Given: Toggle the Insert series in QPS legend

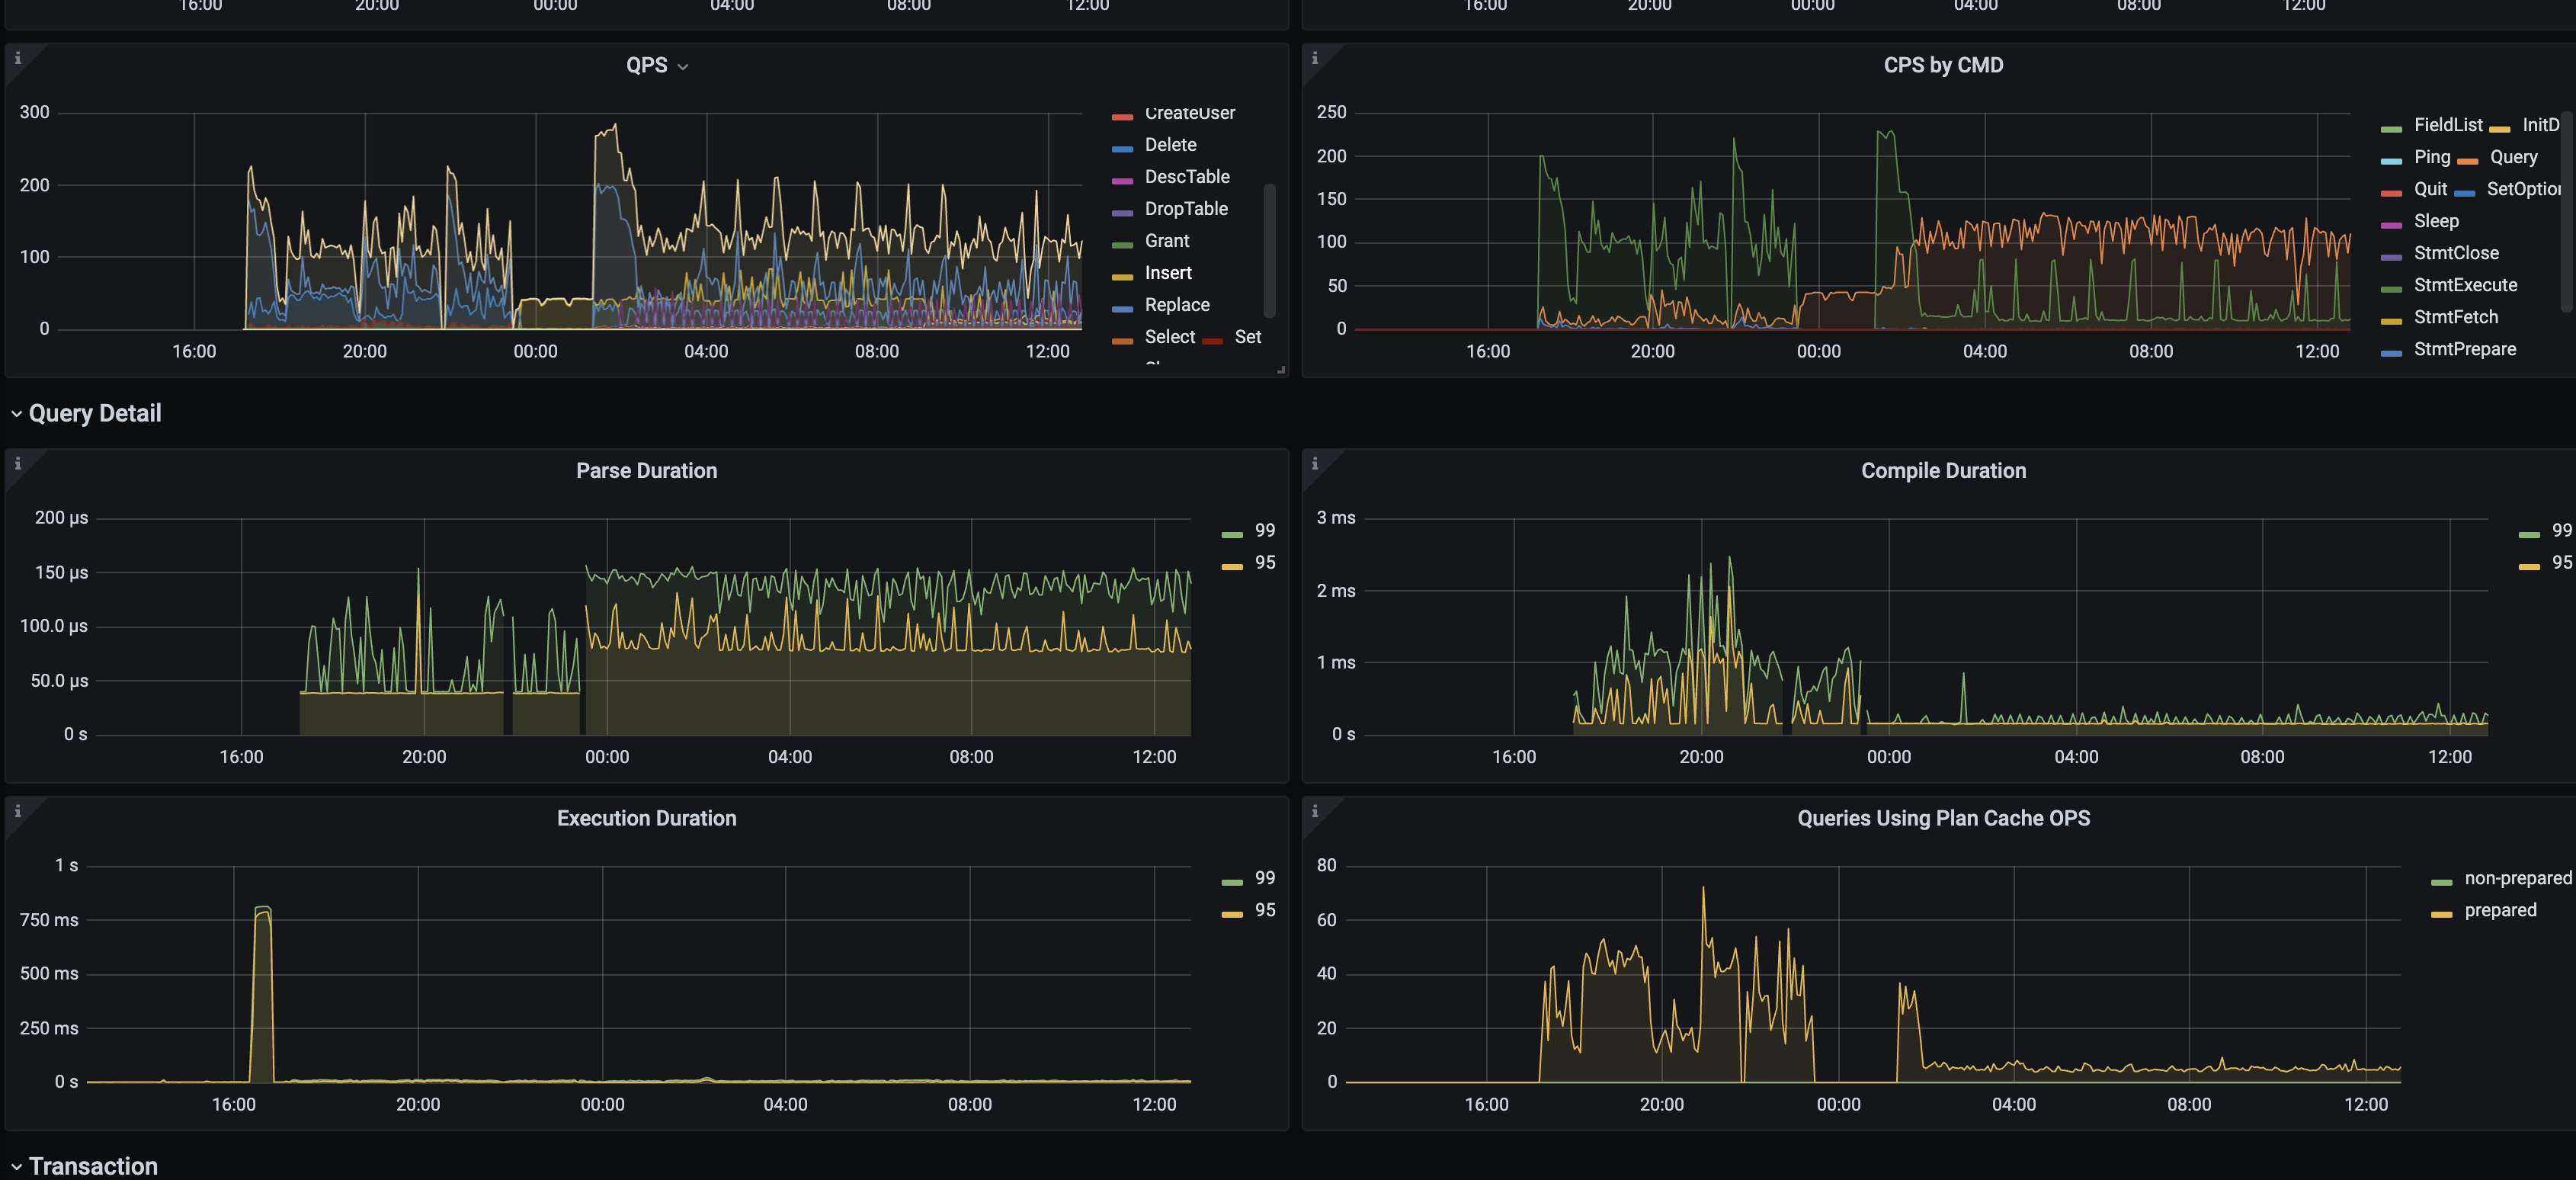Looking at the screenshot, I should tap(1168, 273).
